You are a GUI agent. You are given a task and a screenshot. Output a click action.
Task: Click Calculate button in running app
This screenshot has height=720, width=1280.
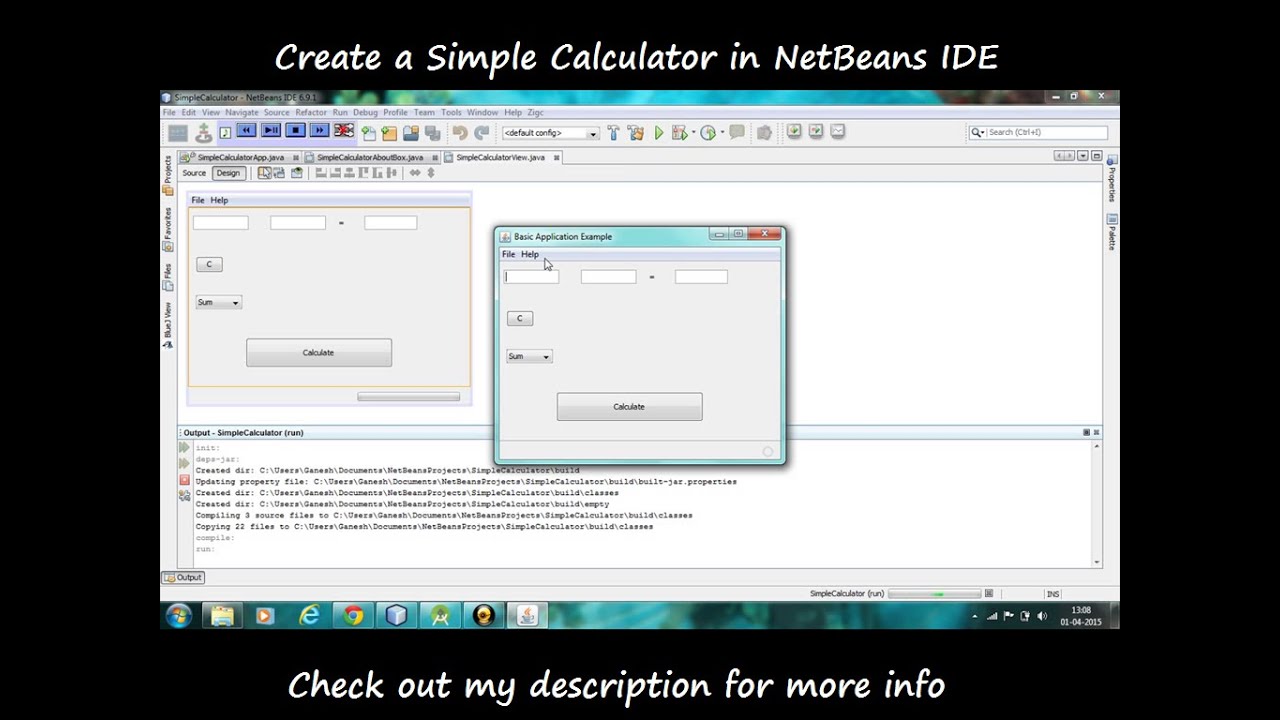point(629,407)
